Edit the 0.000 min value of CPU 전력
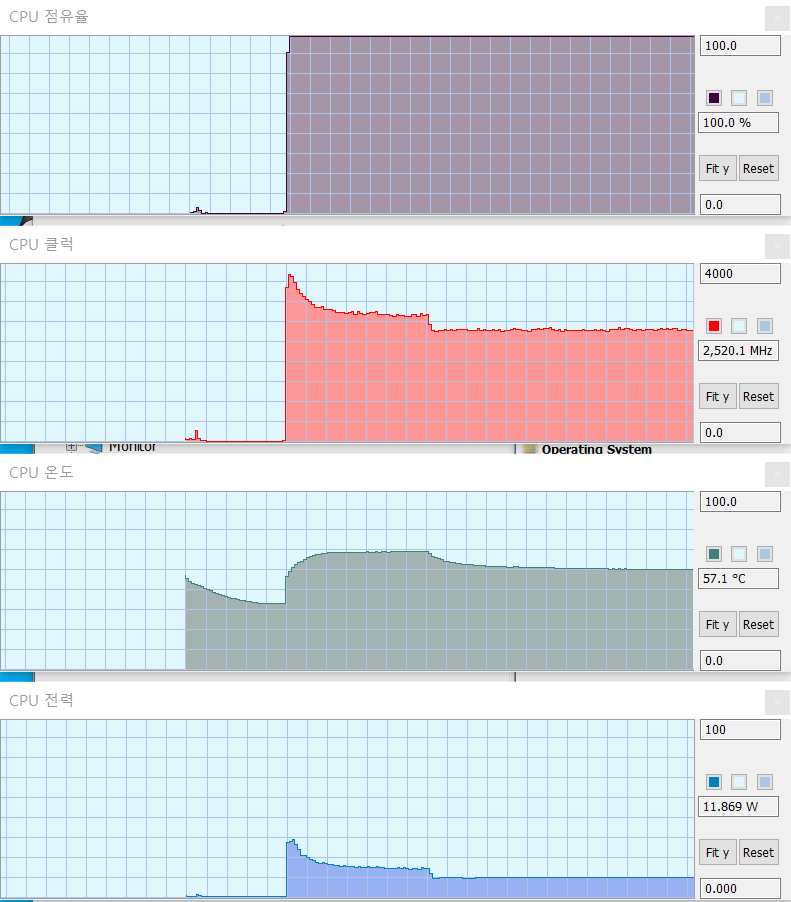 [740, 888]
